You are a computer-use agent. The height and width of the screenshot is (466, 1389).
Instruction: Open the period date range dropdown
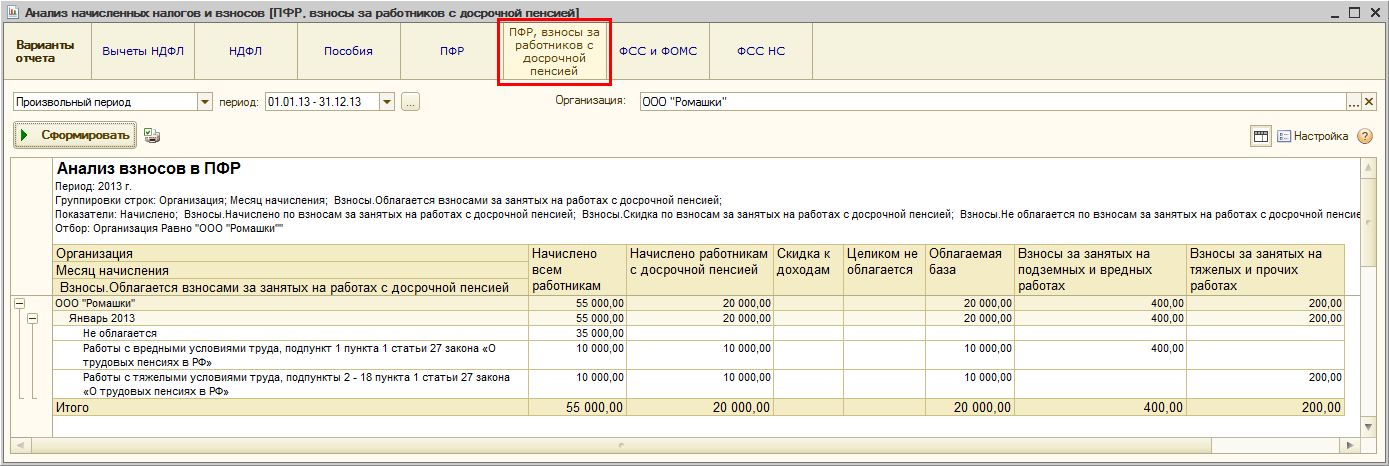pyautogui.click(x=388, y=101)
